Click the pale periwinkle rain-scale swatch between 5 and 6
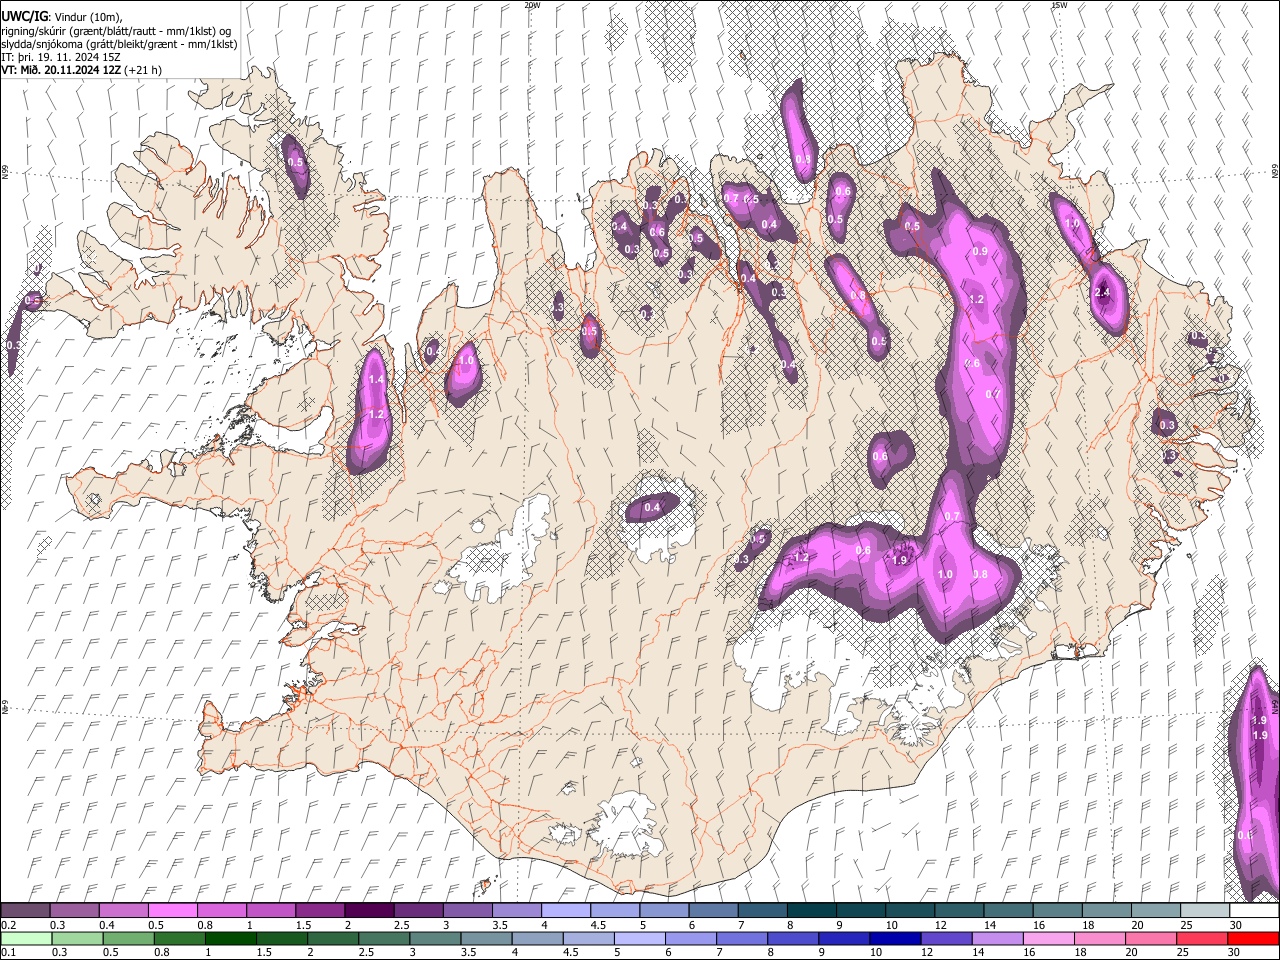This screenshot has height=960, width=1280. pos(640,939)
